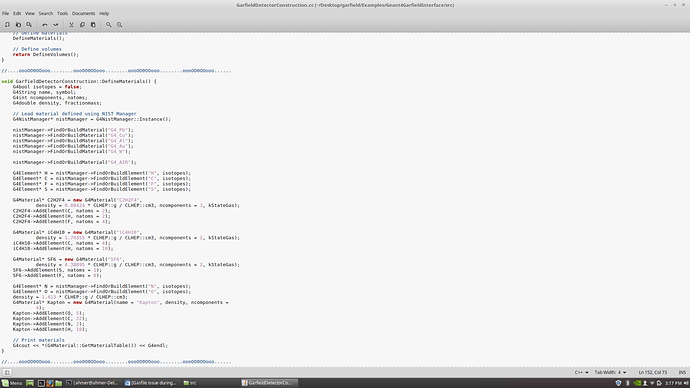Create a new document from the toolbar
The height and width of the screenshot is (388, 690).
tap(7, 25)
